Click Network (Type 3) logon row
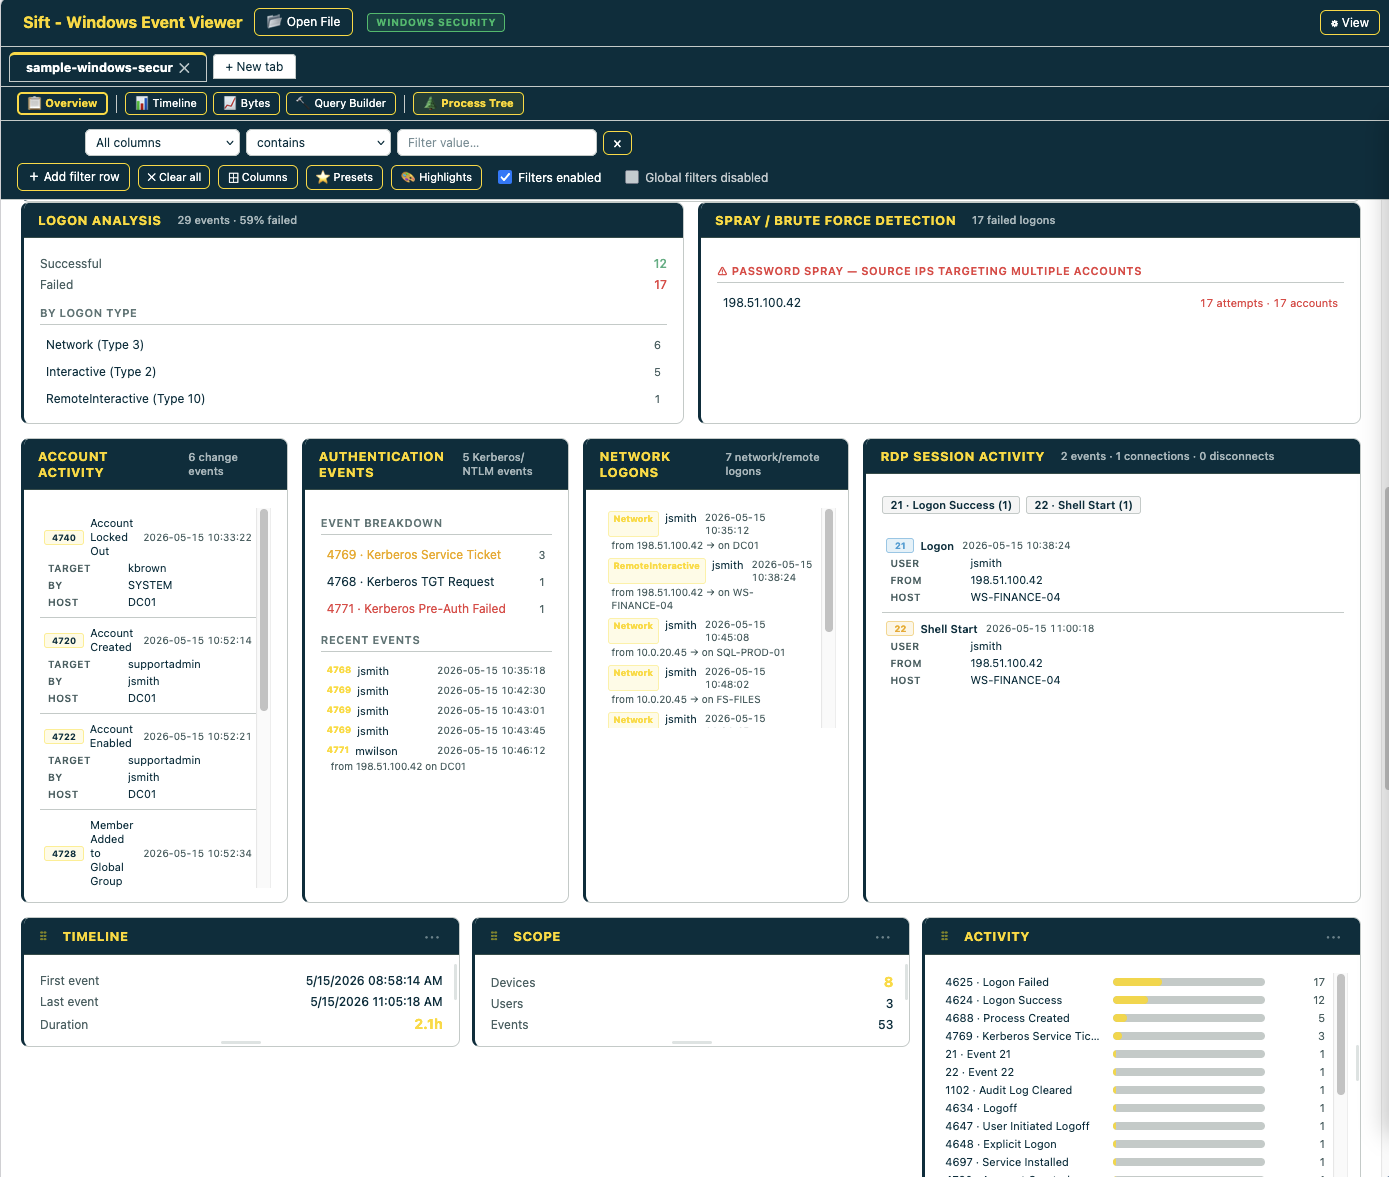This screenshot has height=1177, width=1389. point(353,345)
